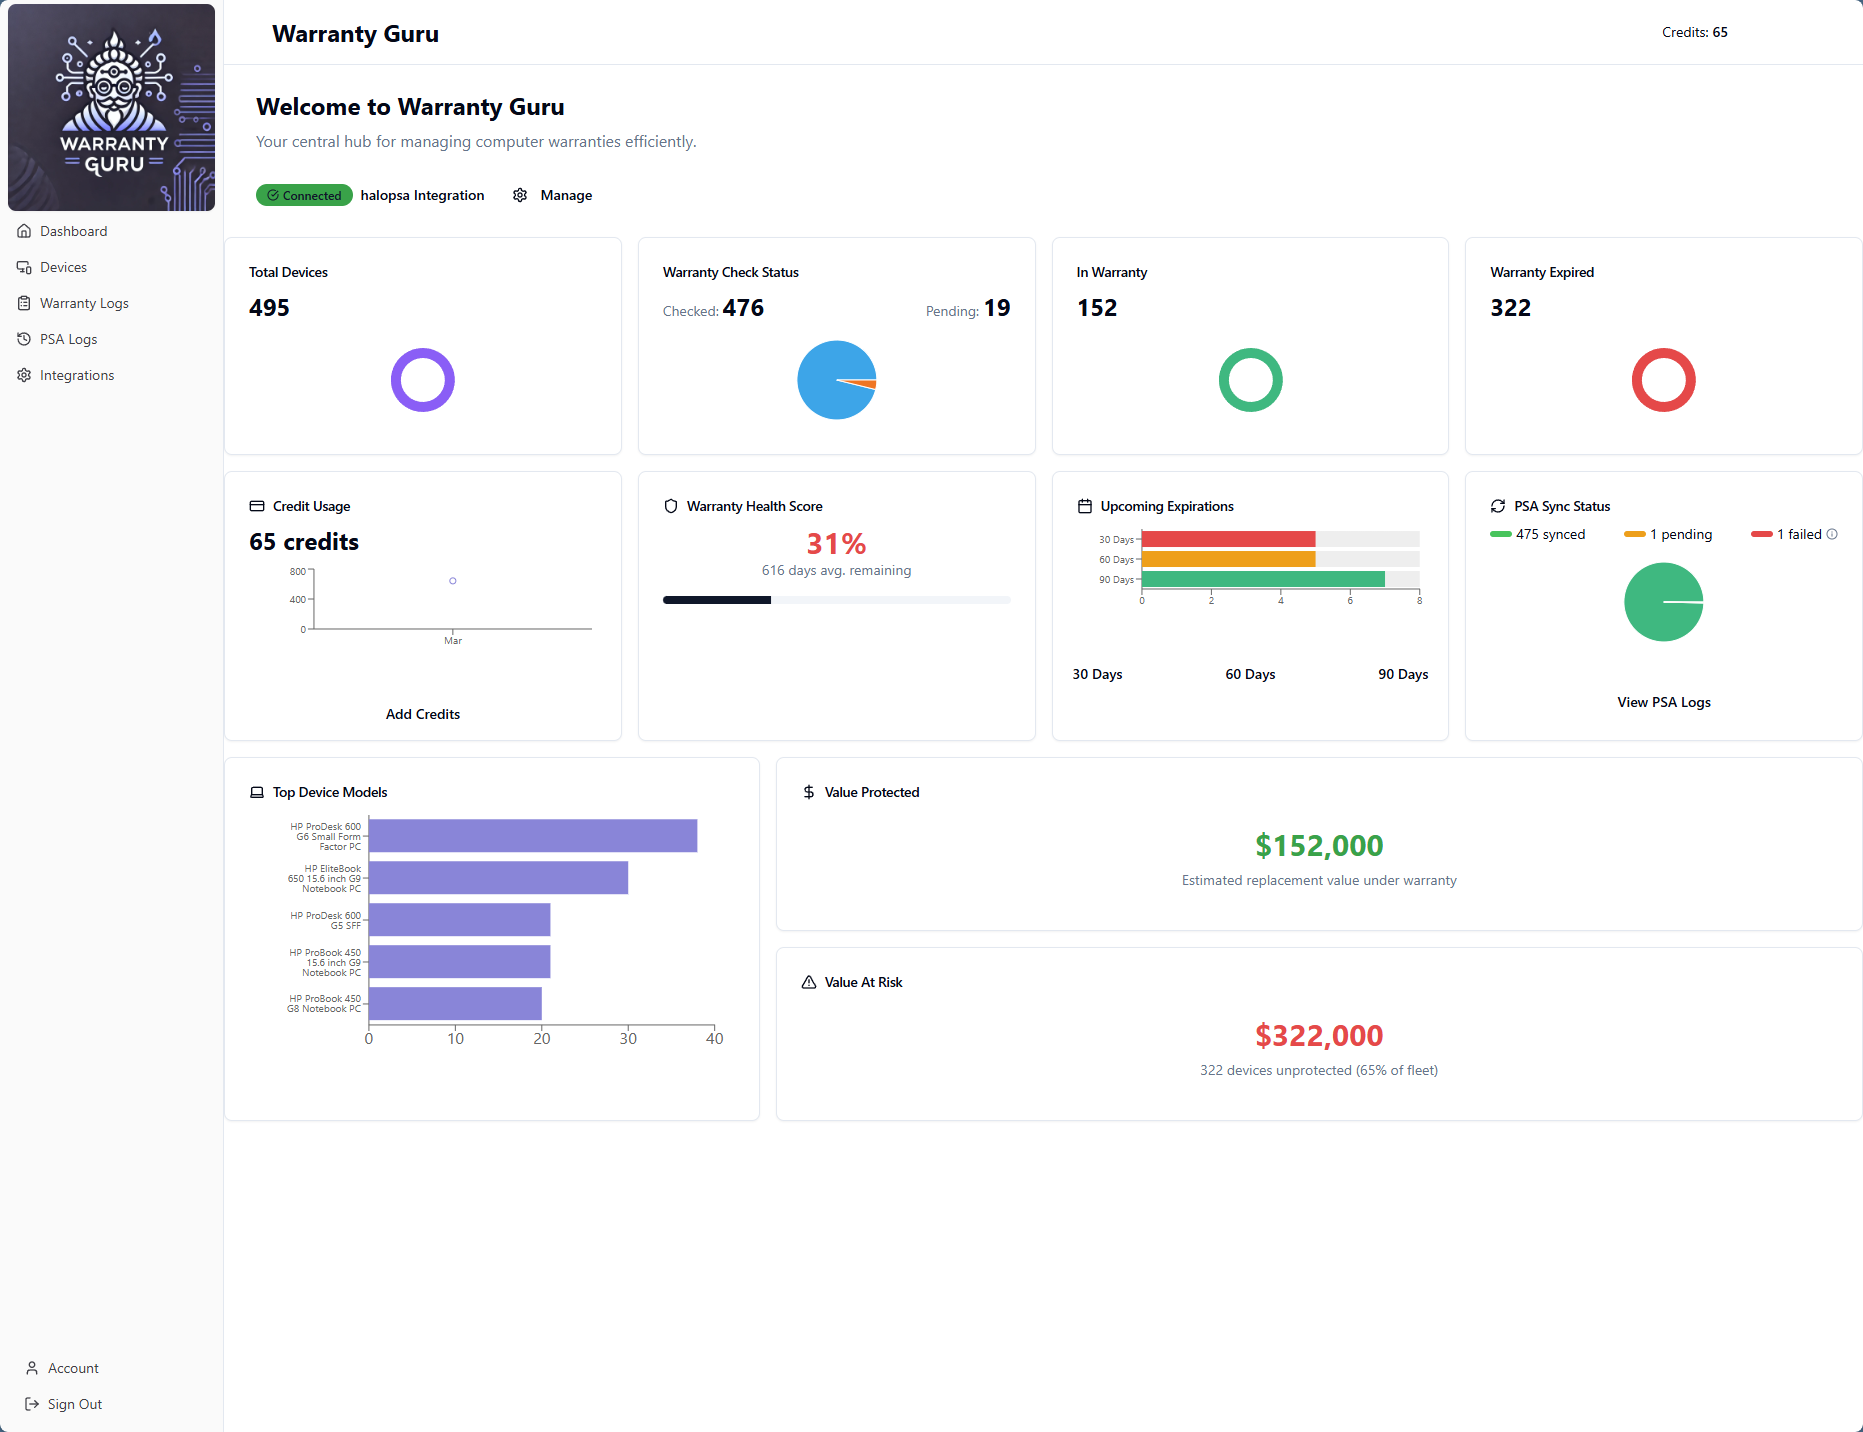Open the Account page
1863x1432 pixels.
click(71, 1367)
